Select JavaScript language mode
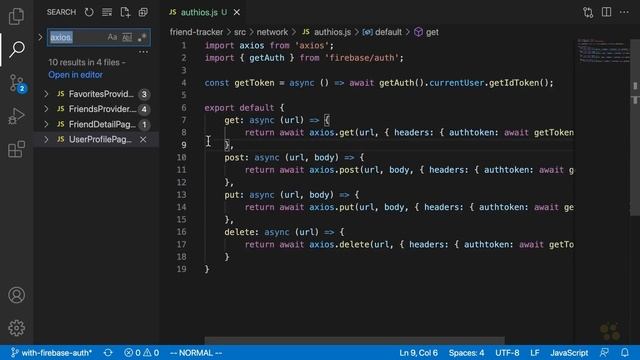The image size is (640, 360). (x=569, y=353)
